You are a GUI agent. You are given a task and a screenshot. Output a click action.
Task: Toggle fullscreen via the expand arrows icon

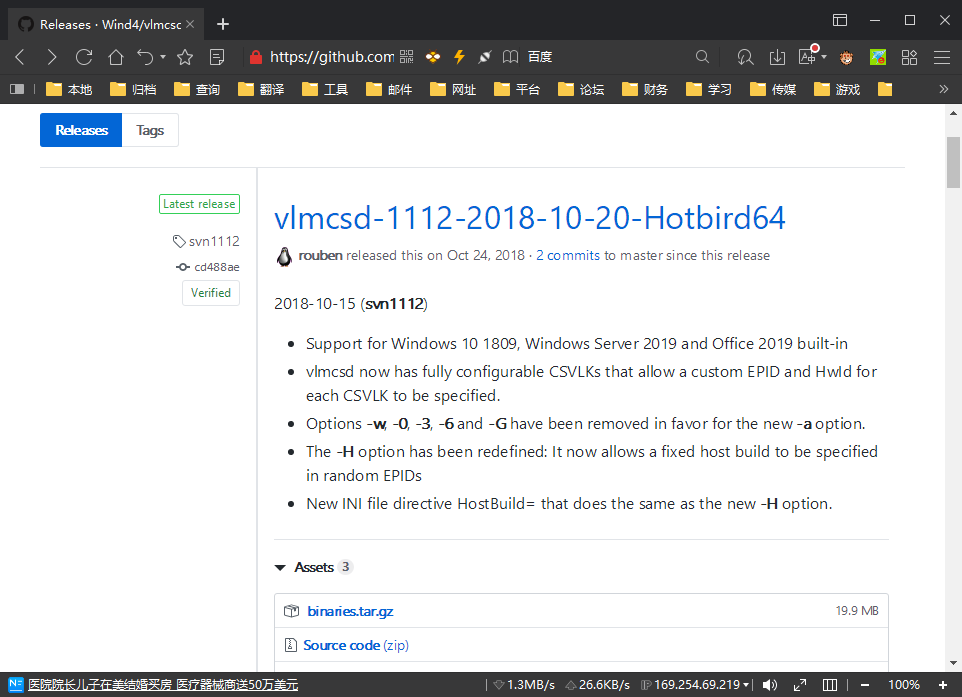[x=800, y=685]
